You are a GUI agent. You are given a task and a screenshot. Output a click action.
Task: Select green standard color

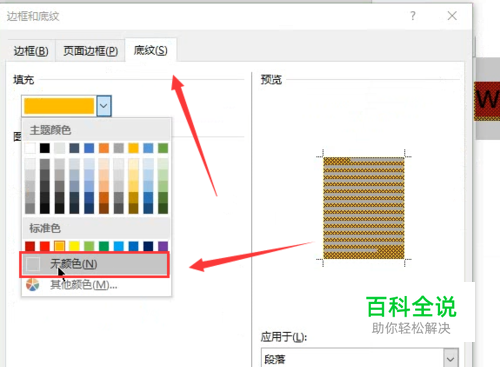pos(104,246)
